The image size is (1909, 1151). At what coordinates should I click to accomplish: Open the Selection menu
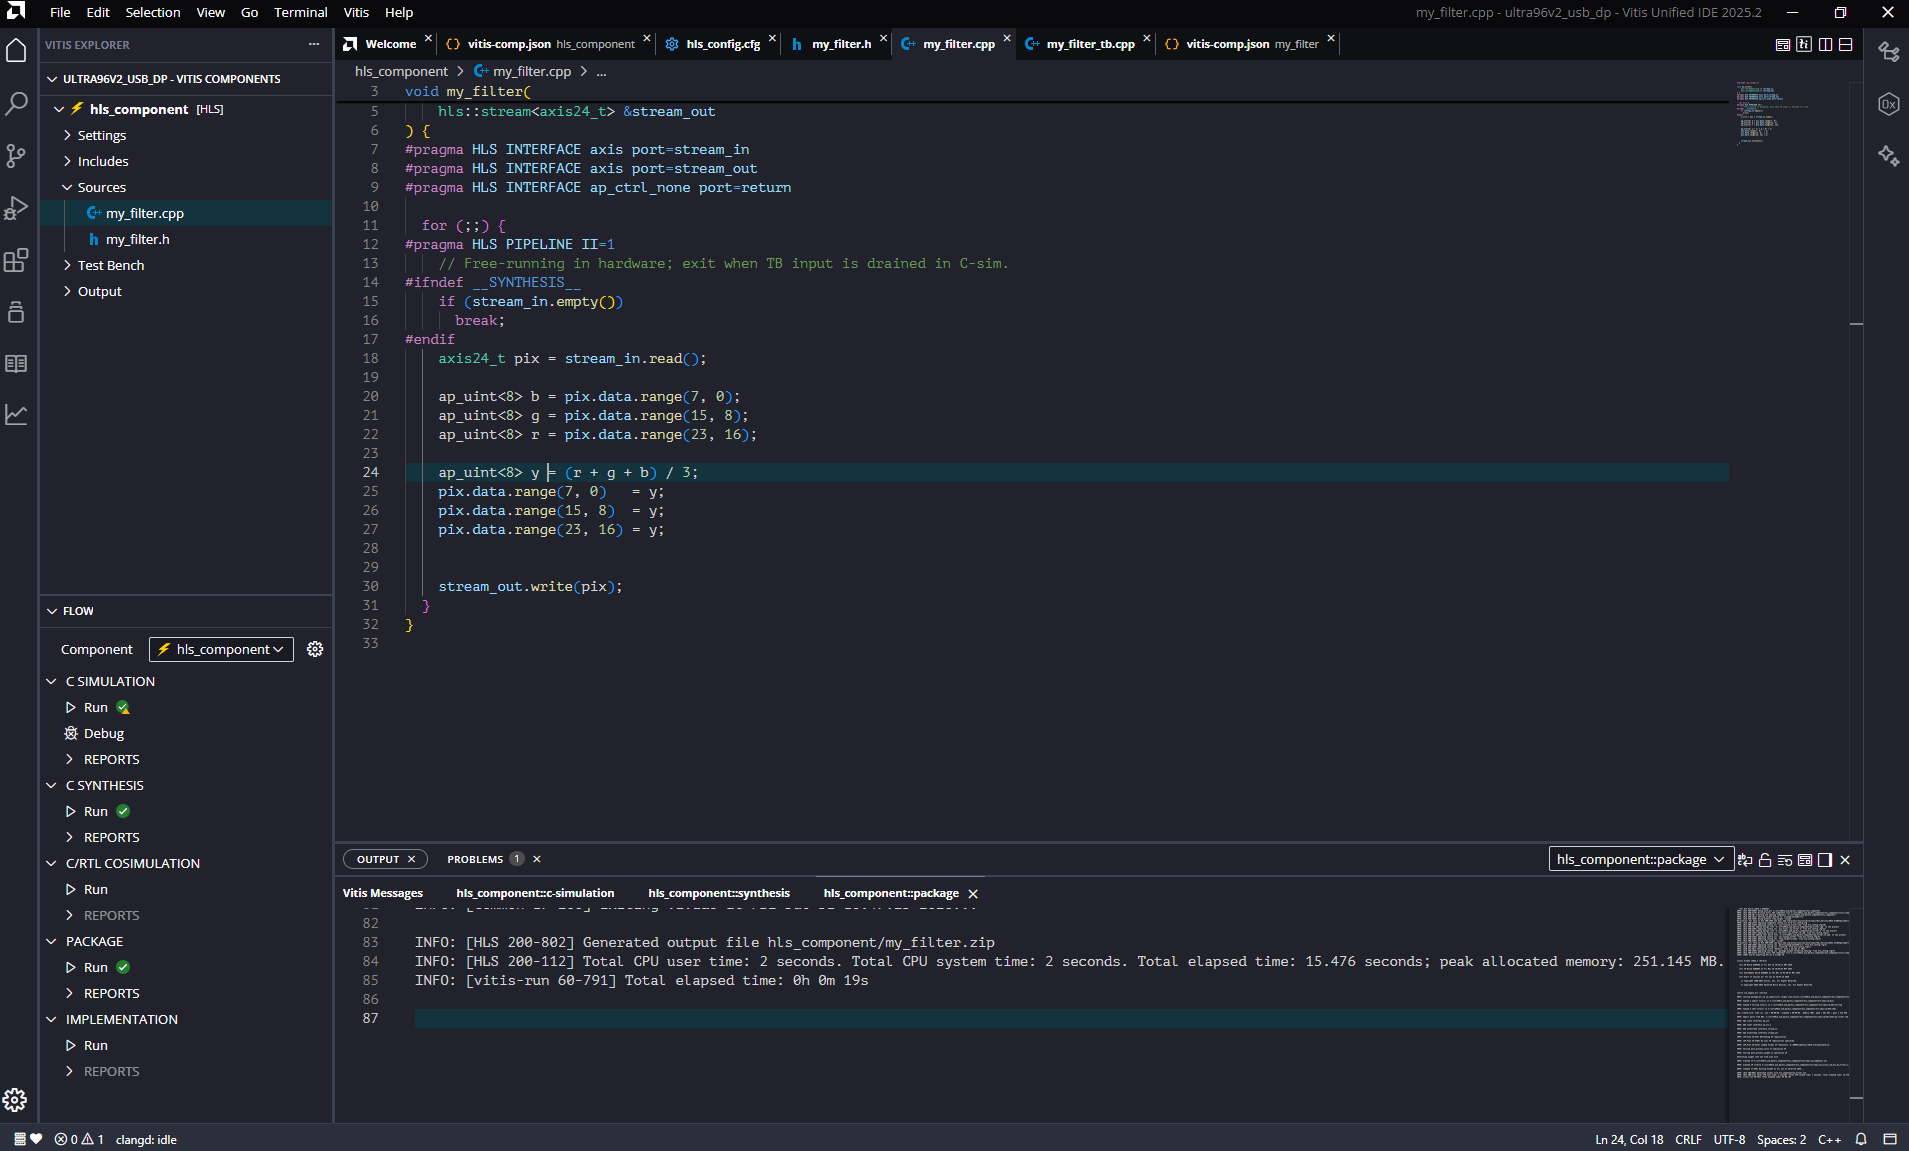(153, 12)
